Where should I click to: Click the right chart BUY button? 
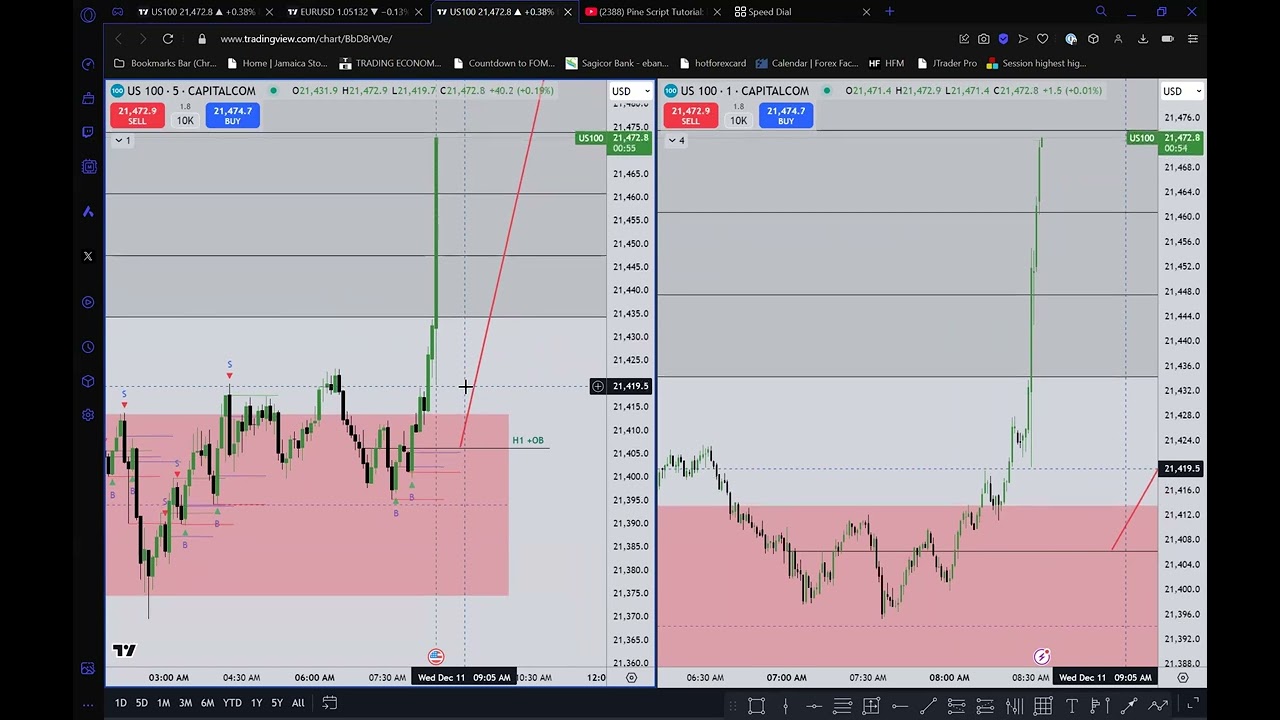pos(785,116)
